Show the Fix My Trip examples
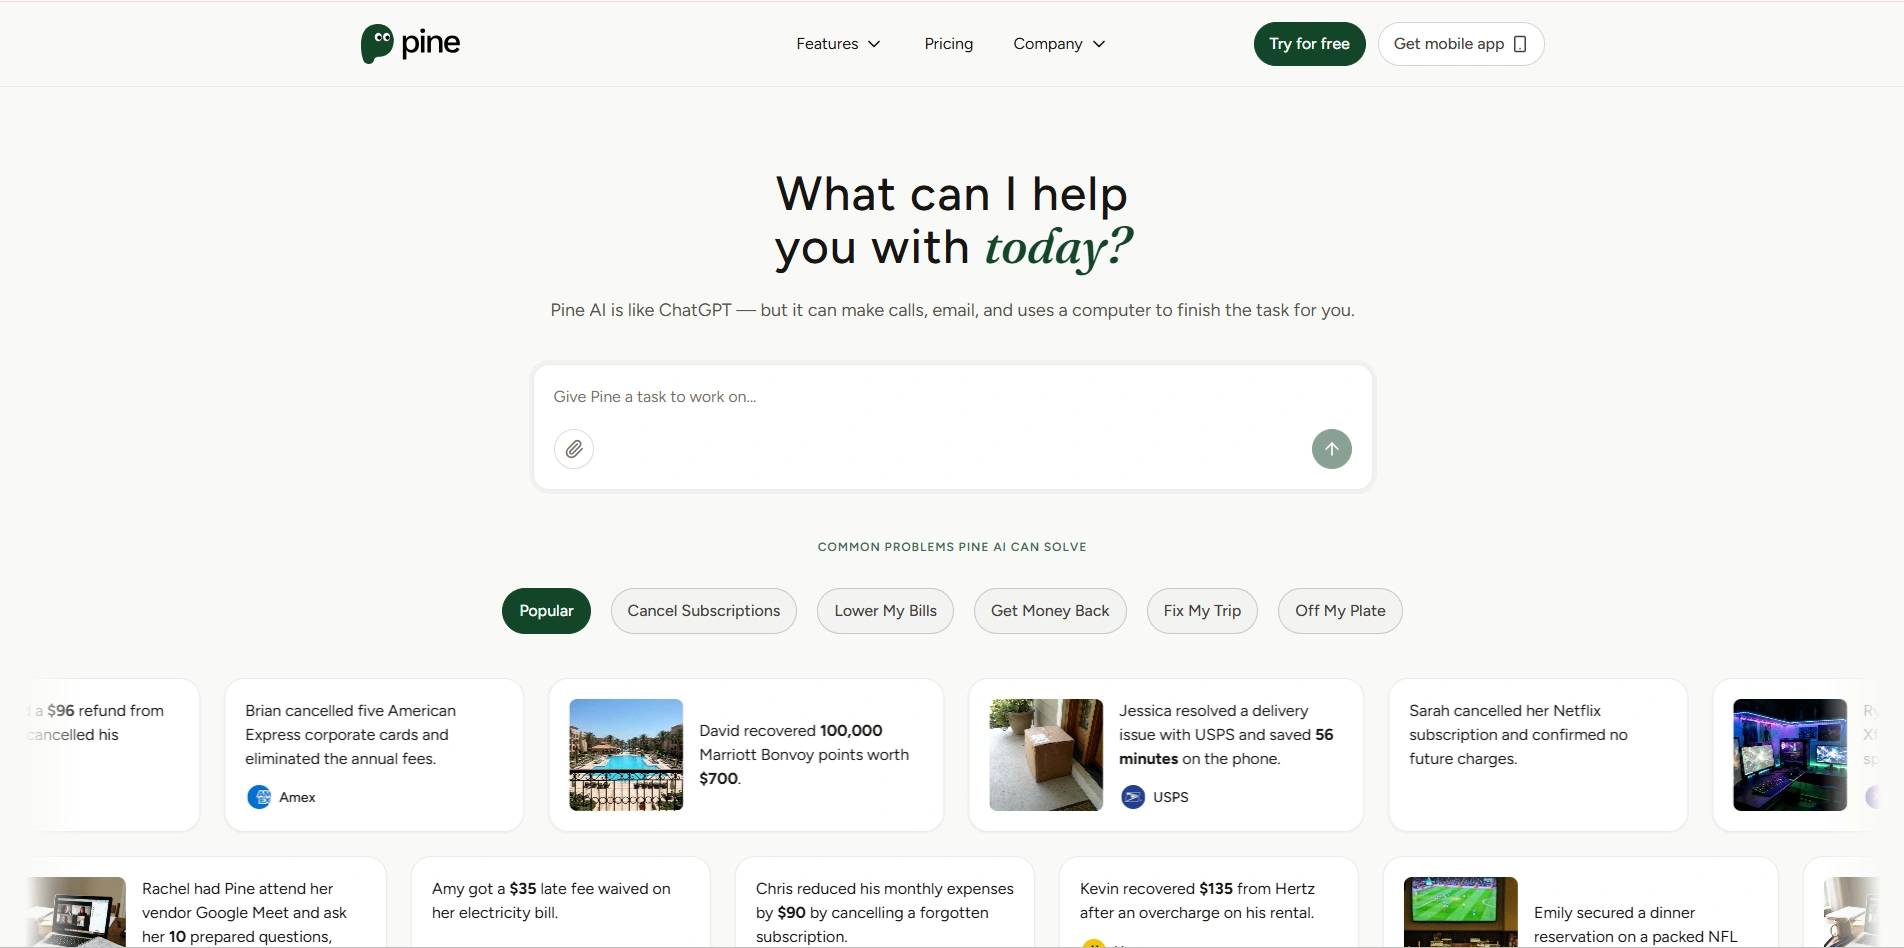This screenshot has height=948, width=1904. [1202, 611]
